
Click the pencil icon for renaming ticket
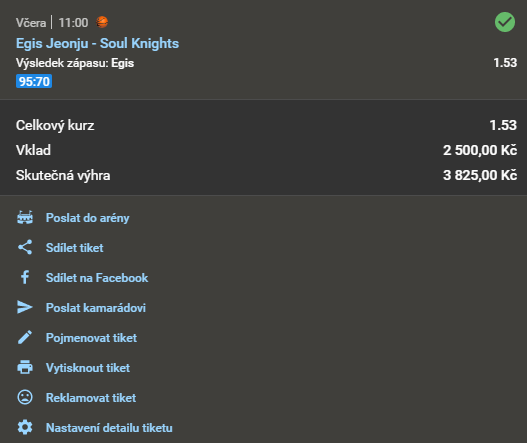25,337
